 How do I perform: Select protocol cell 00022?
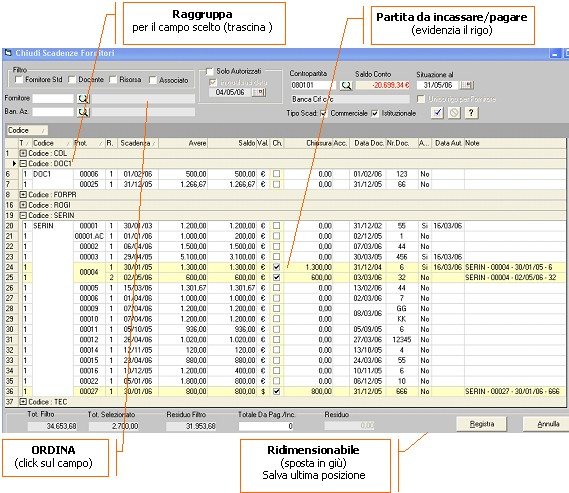pyautogui.click(x=89, y=381)
